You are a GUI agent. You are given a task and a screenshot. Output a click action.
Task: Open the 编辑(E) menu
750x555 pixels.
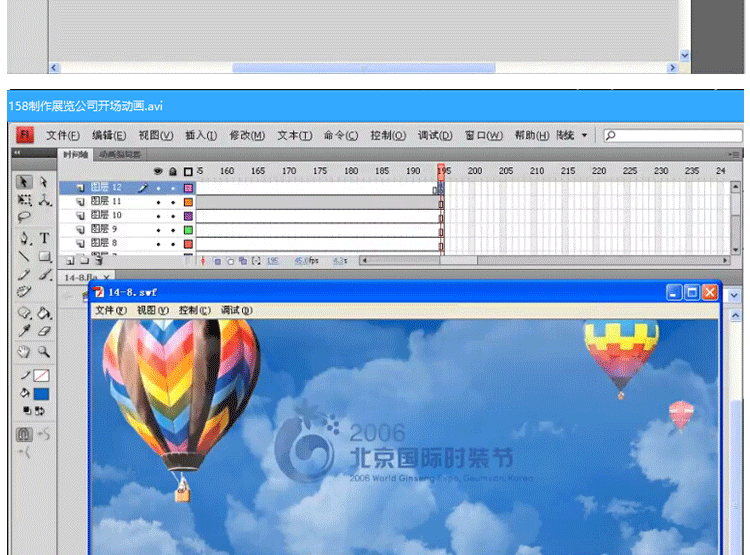pyautogui.click(x=109, y=135)
